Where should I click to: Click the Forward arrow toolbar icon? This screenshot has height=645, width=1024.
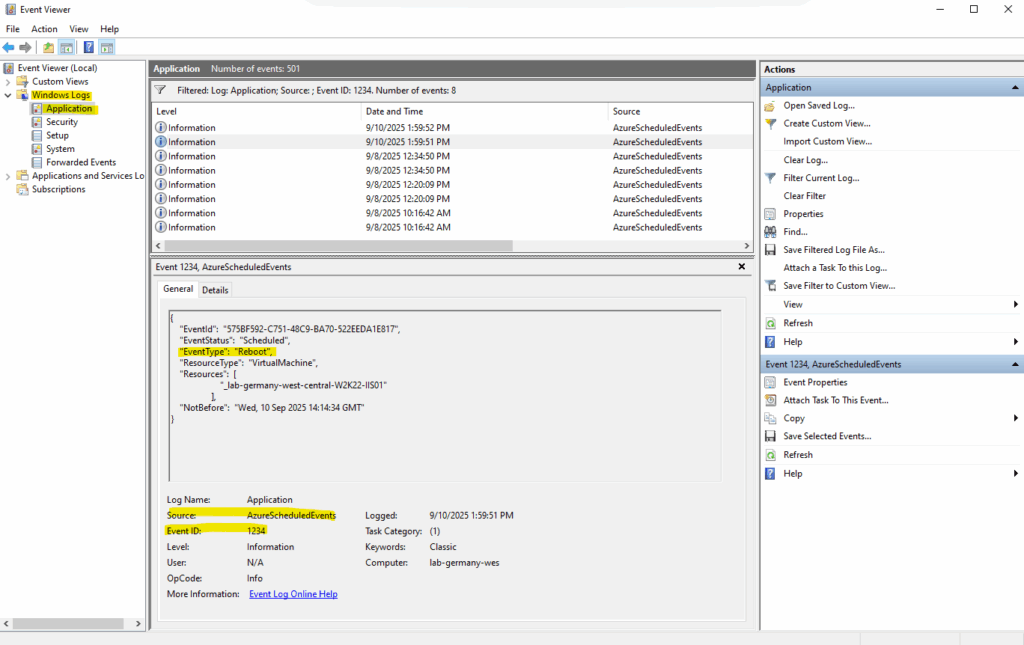pos(25,47)
